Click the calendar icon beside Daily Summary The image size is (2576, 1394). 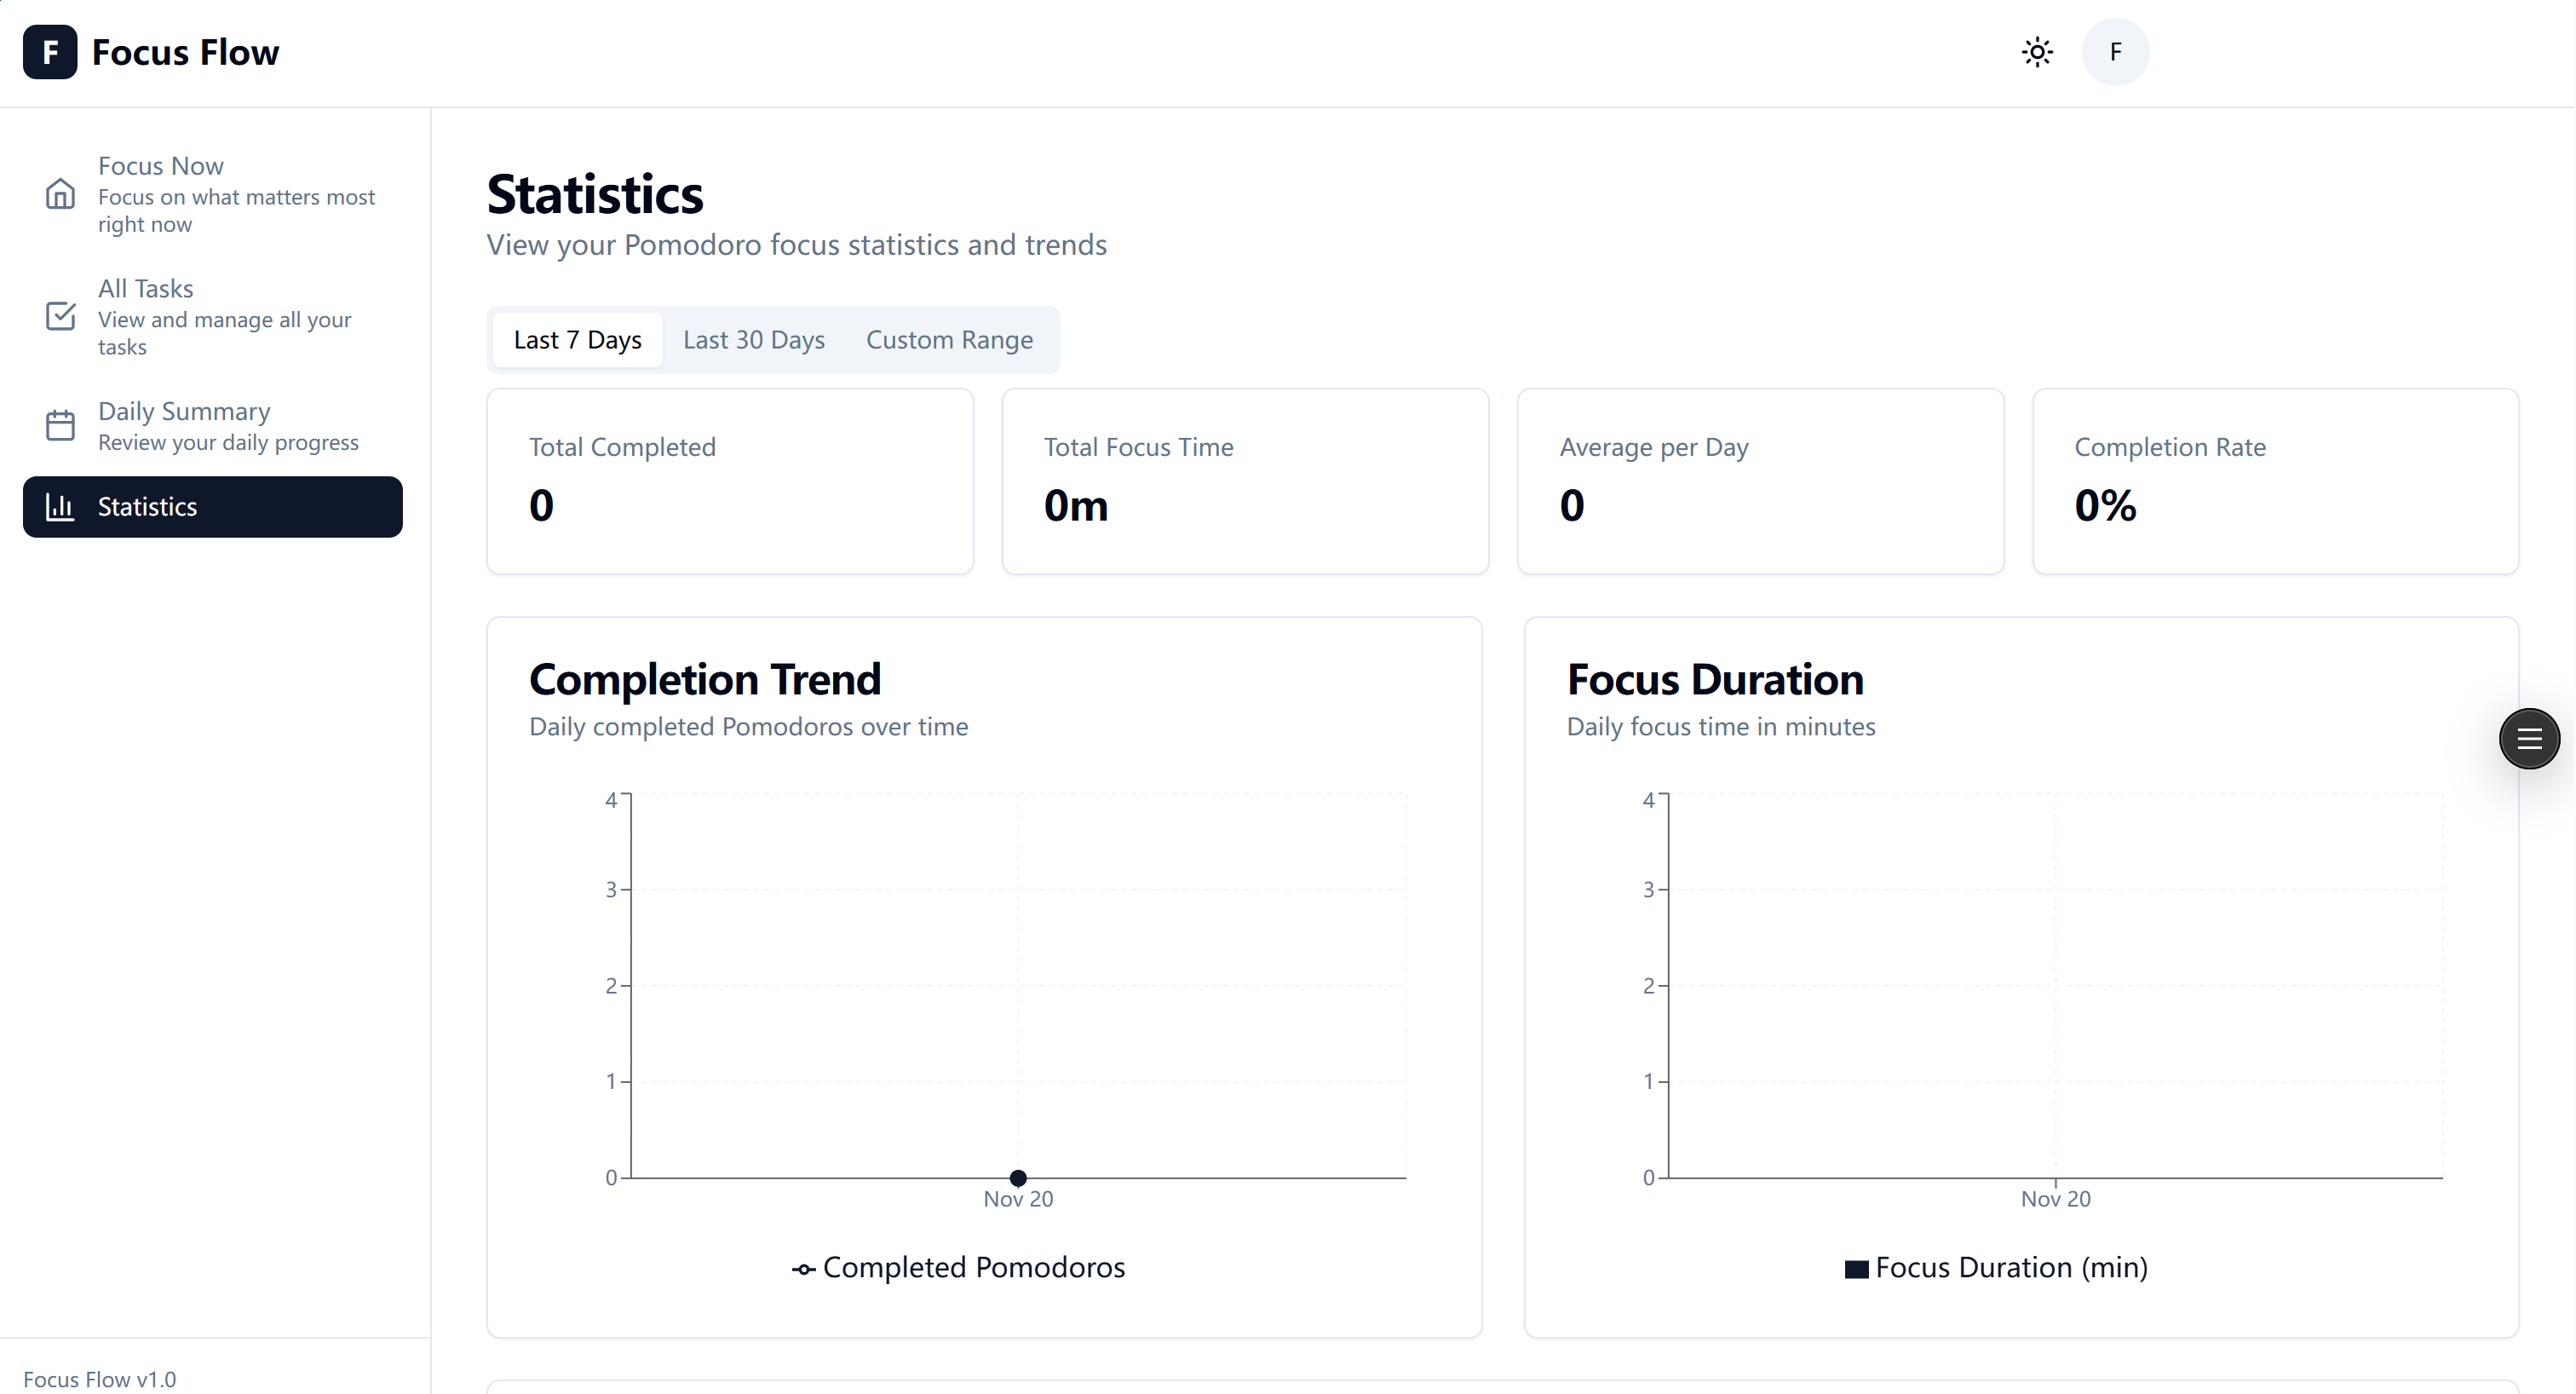(x=60, y=424)
